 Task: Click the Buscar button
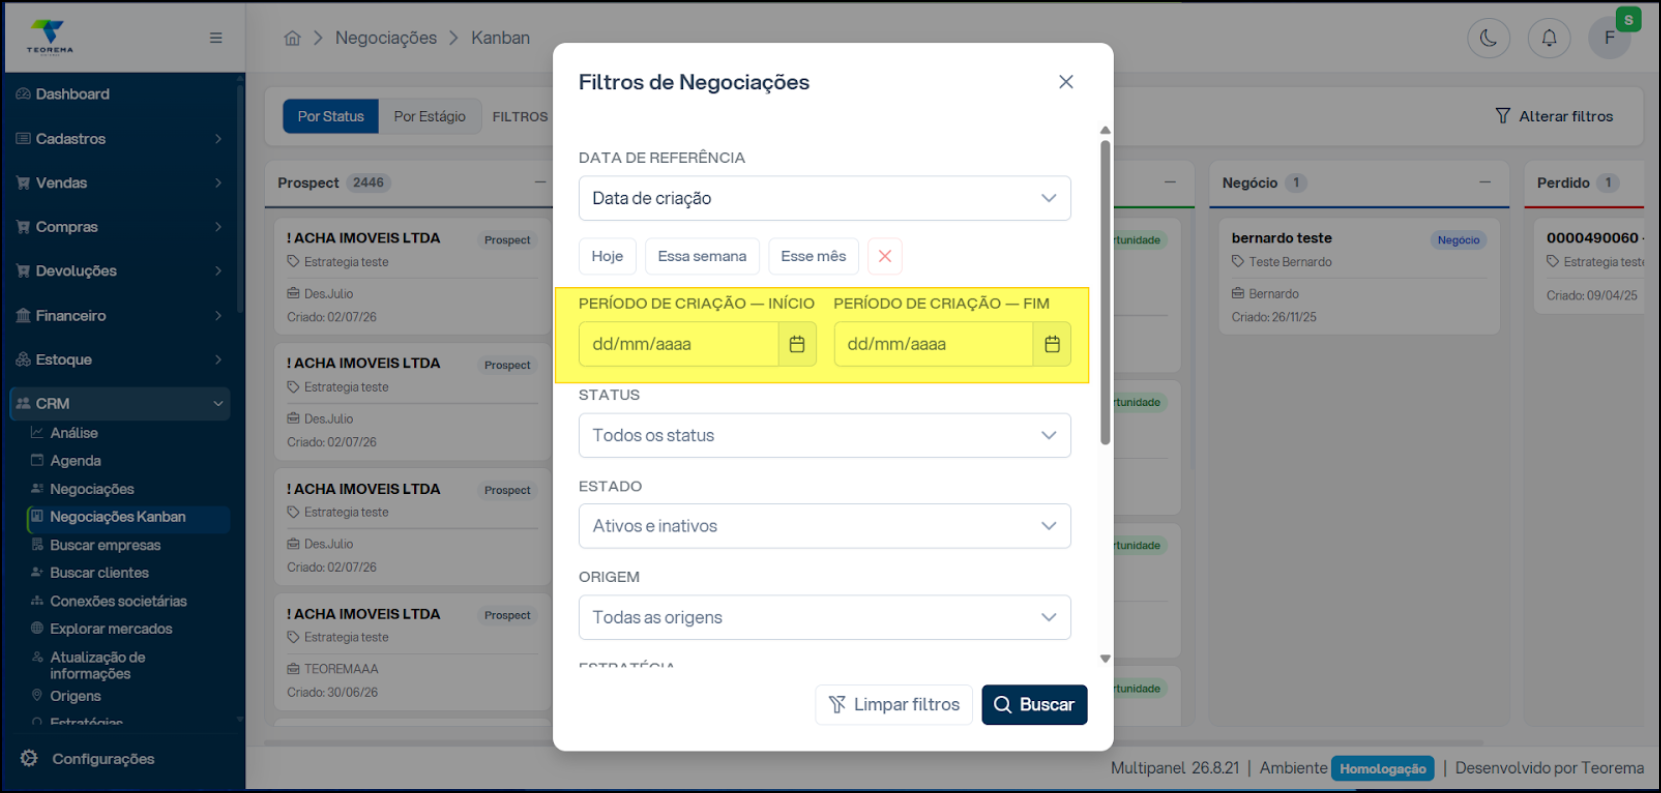pyautogui.click(x=1034, y=704)
